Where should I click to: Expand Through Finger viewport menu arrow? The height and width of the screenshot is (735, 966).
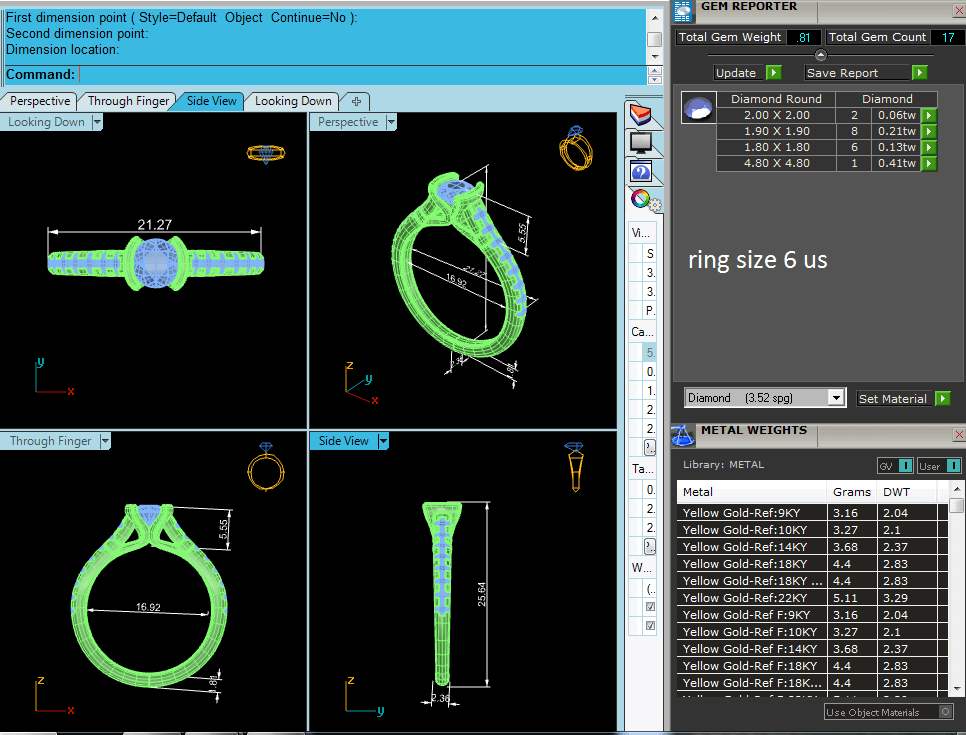coord(104,441)
